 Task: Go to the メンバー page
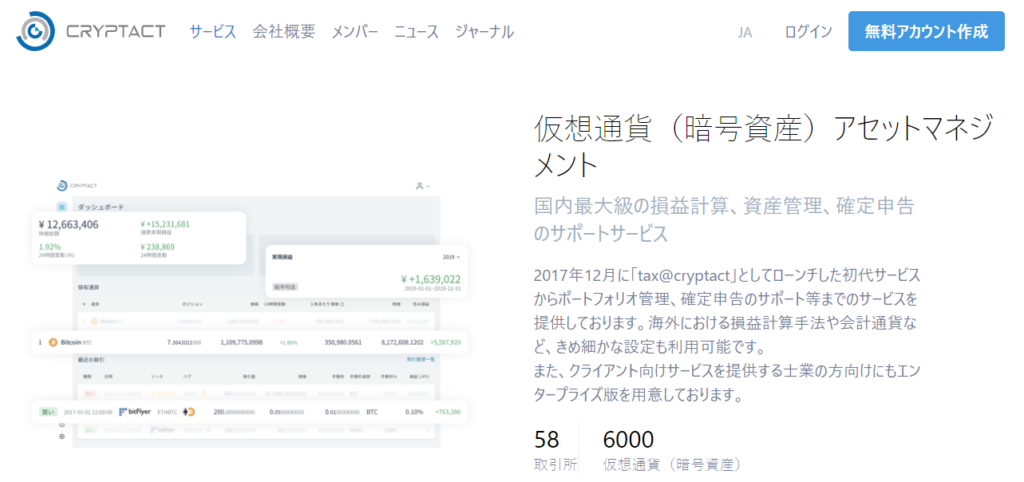click(355, 31)
